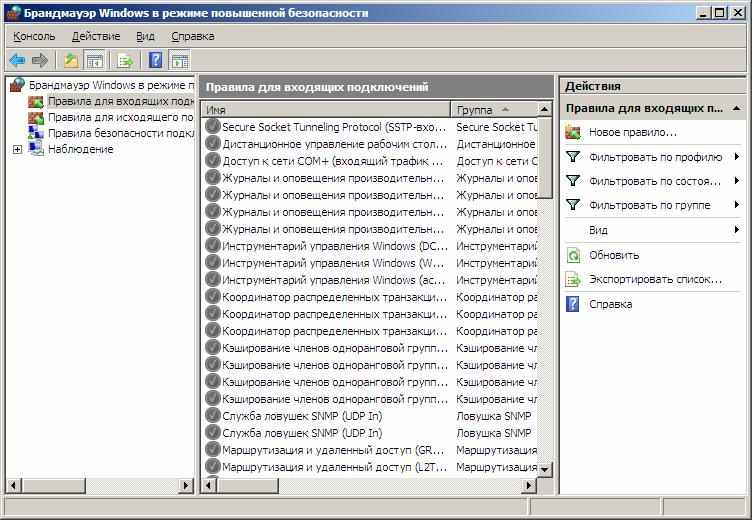Click the funnel icon of 'Фильтровать по профилю'
The width and height of the screenshot is (752, 520).
tap(573, 157)
